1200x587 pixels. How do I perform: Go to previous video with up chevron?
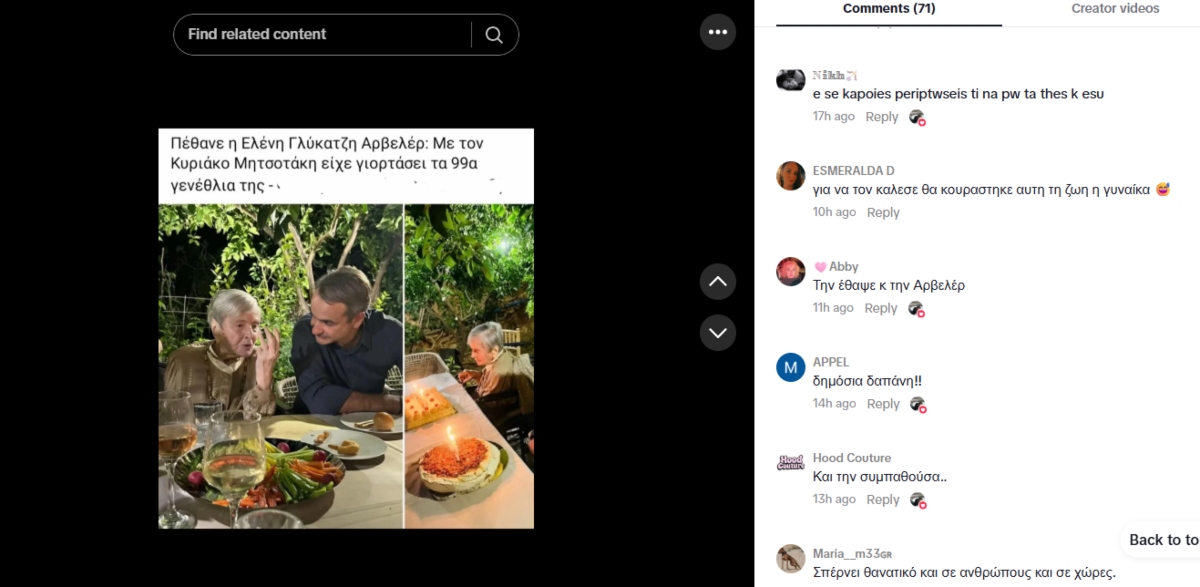[718, 282]
